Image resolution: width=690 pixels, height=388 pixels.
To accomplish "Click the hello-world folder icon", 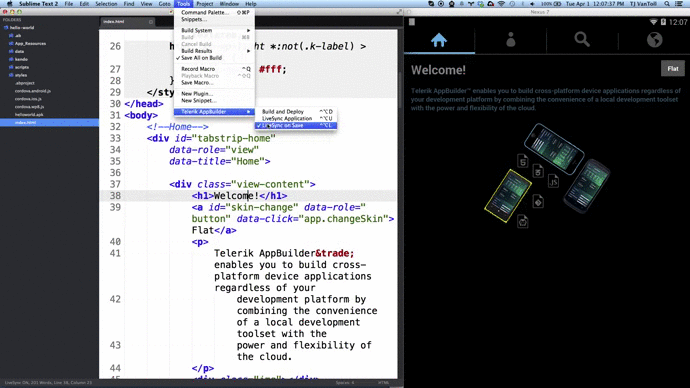I will pyautogui.click(x=6, y=27).
